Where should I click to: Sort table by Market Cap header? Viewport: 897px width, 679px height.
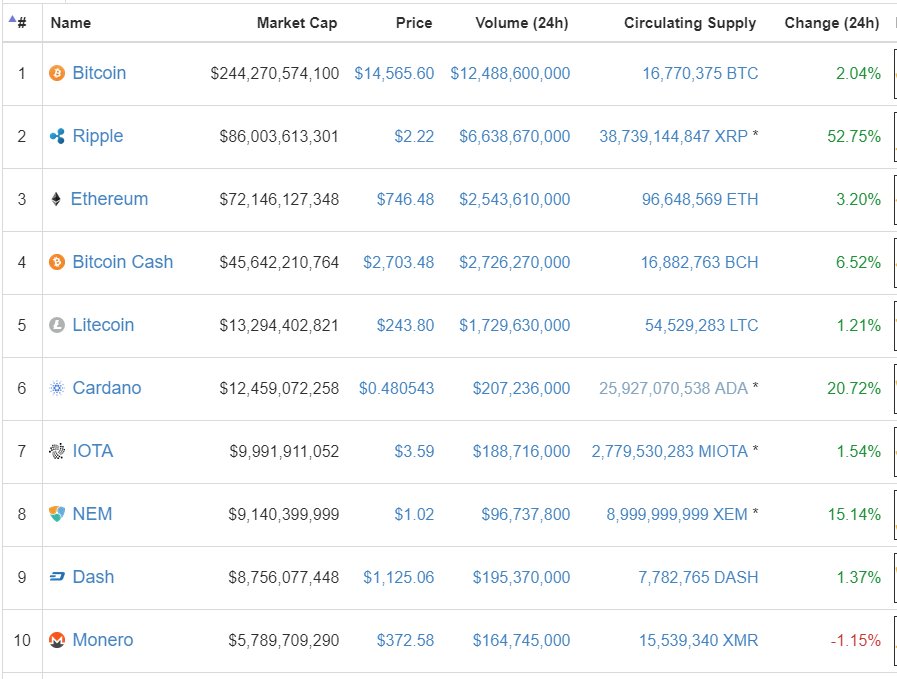click(x=297, y=23)
